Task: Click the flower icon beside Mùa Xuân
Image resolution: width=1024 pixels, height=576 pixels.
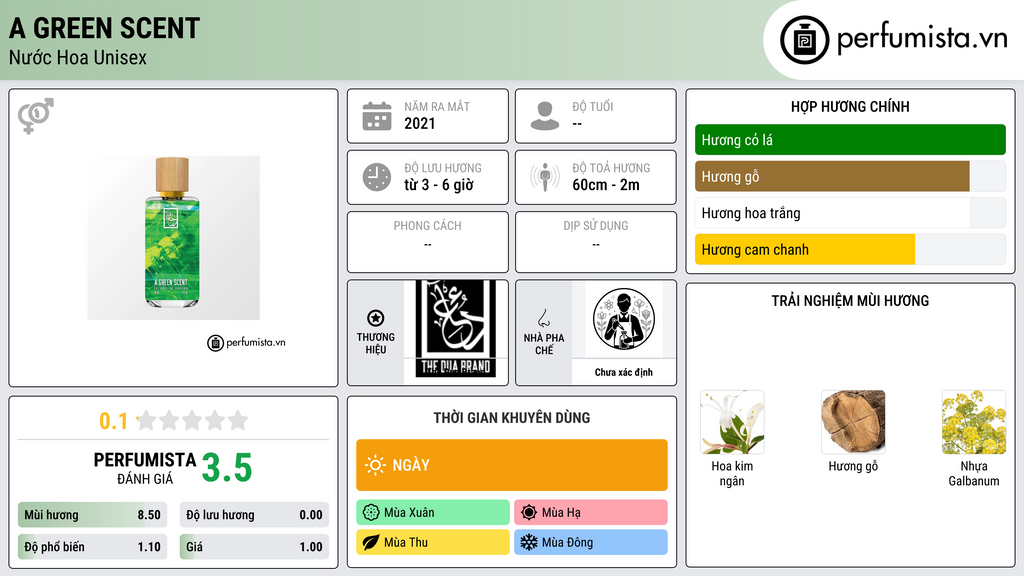Action: (371, 513)
